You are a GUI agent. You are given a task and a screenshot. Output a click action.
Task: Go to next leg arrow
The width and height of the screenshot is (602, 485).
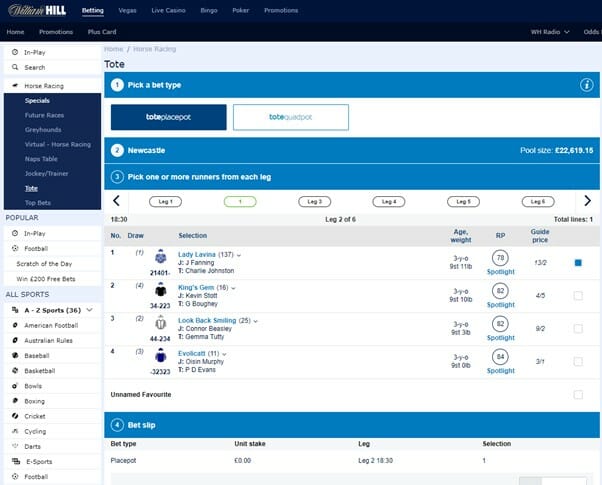587,200
